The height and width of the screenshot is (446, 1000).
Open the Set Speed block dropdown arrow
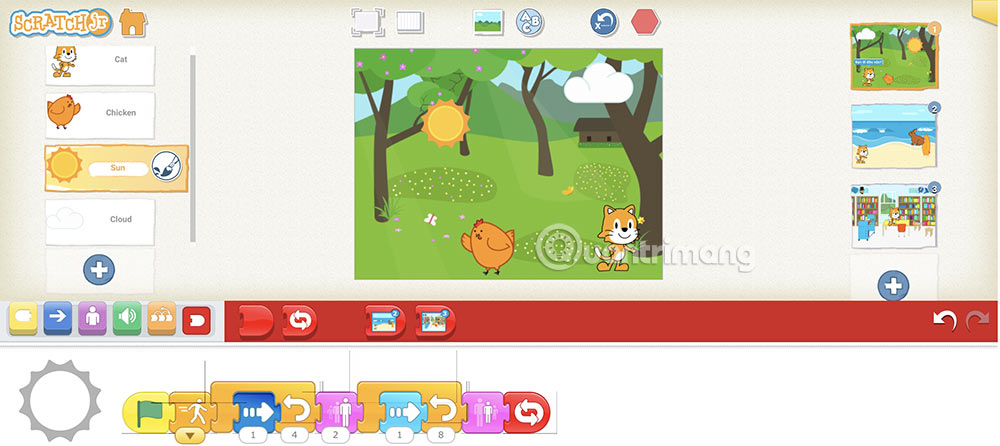point(190,436)
